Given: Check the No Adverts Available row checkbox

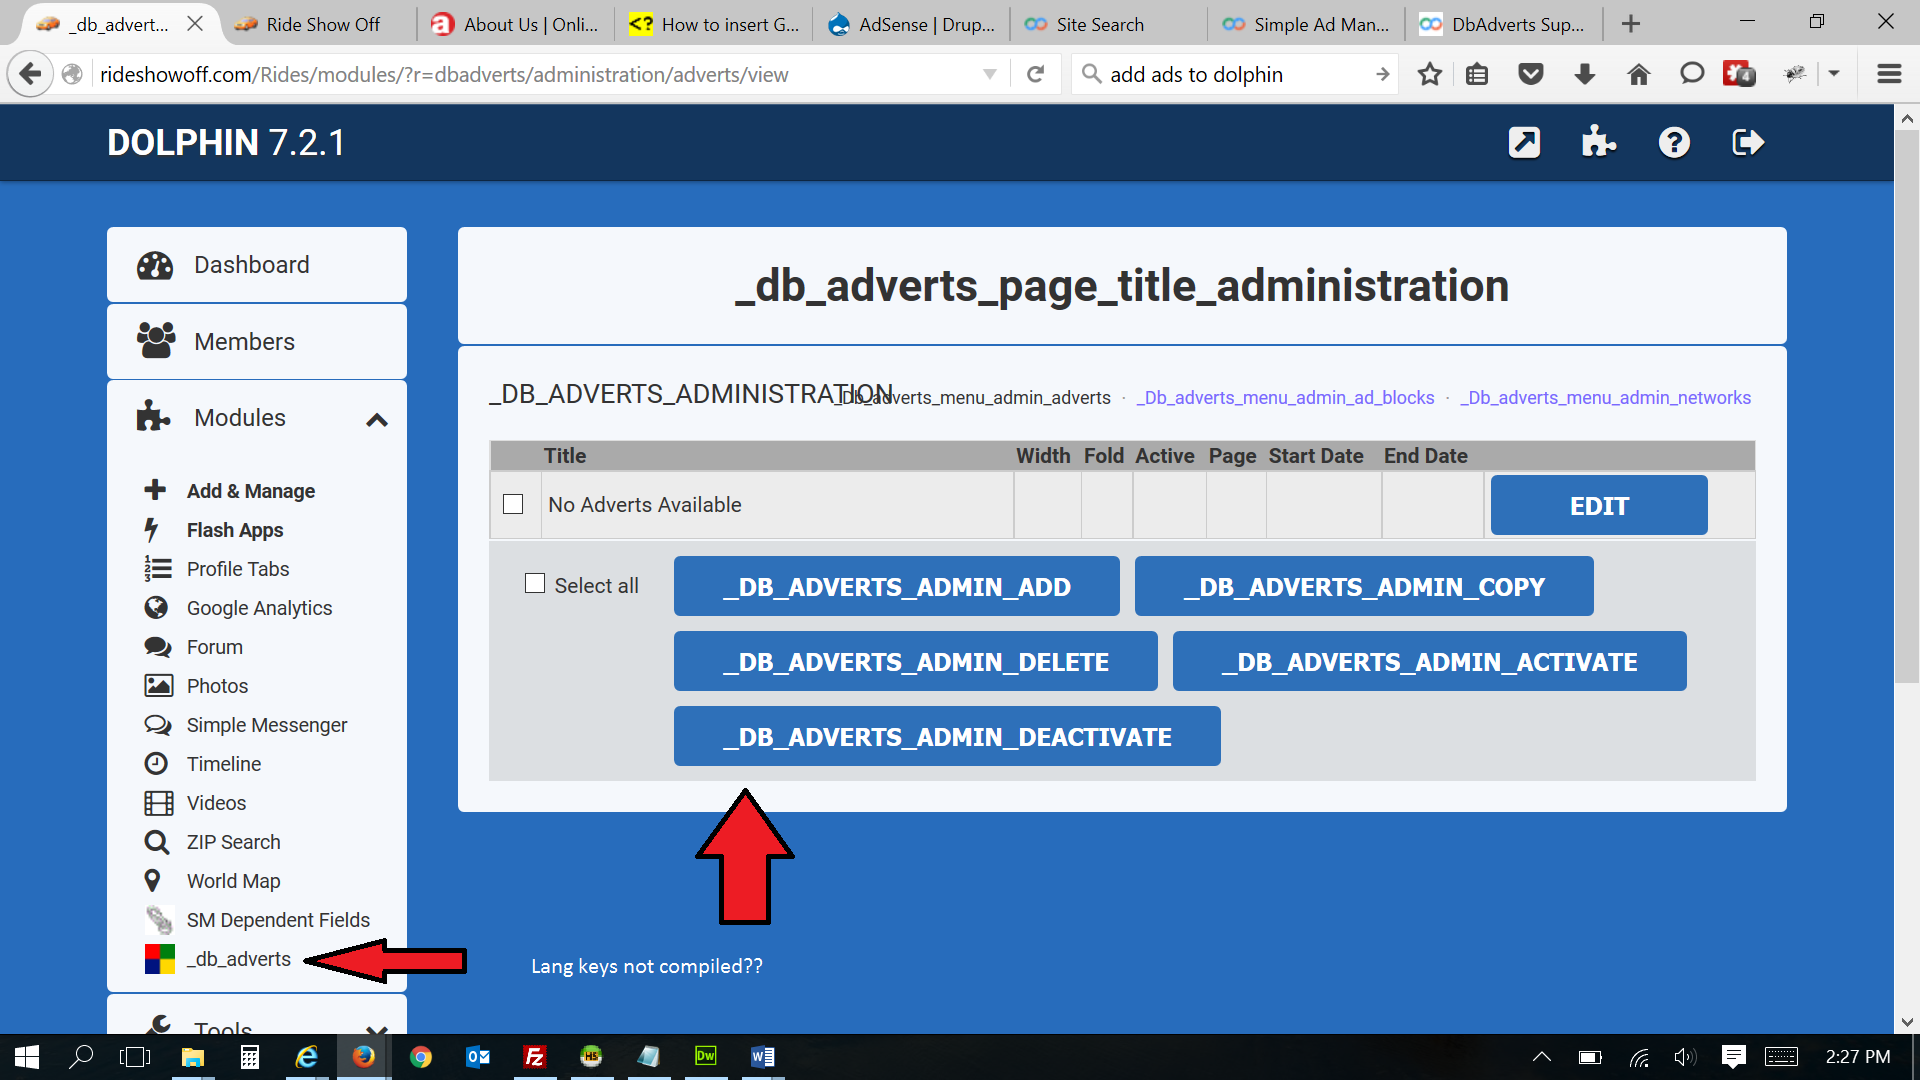Looking at the screenshot, I should click(513, 504).
